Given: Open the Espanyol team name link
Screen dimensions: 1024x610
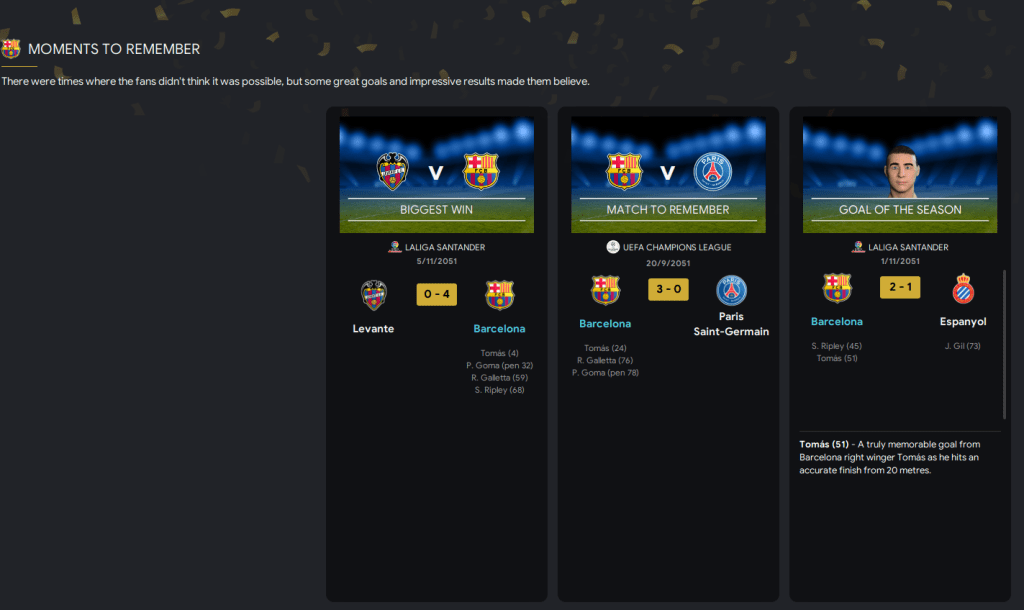Looking at the screenshot, I should [x=963, y=321].
